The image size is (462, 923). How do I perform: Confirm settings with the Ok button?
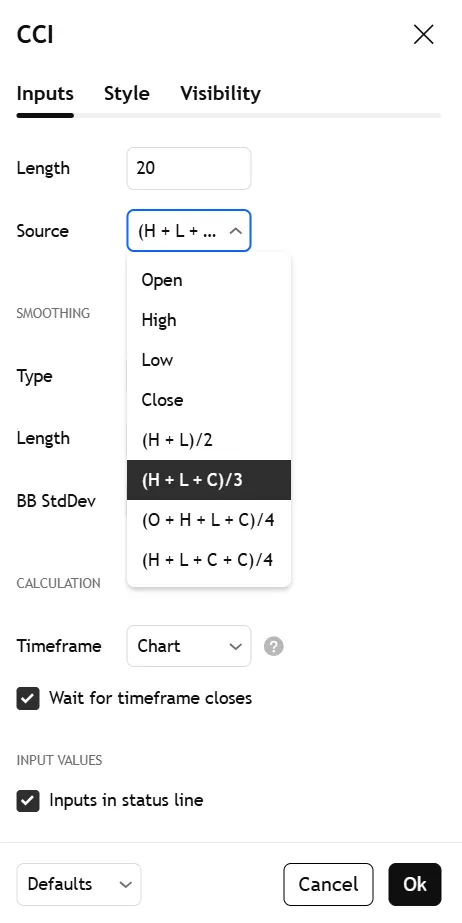point(415,884)
